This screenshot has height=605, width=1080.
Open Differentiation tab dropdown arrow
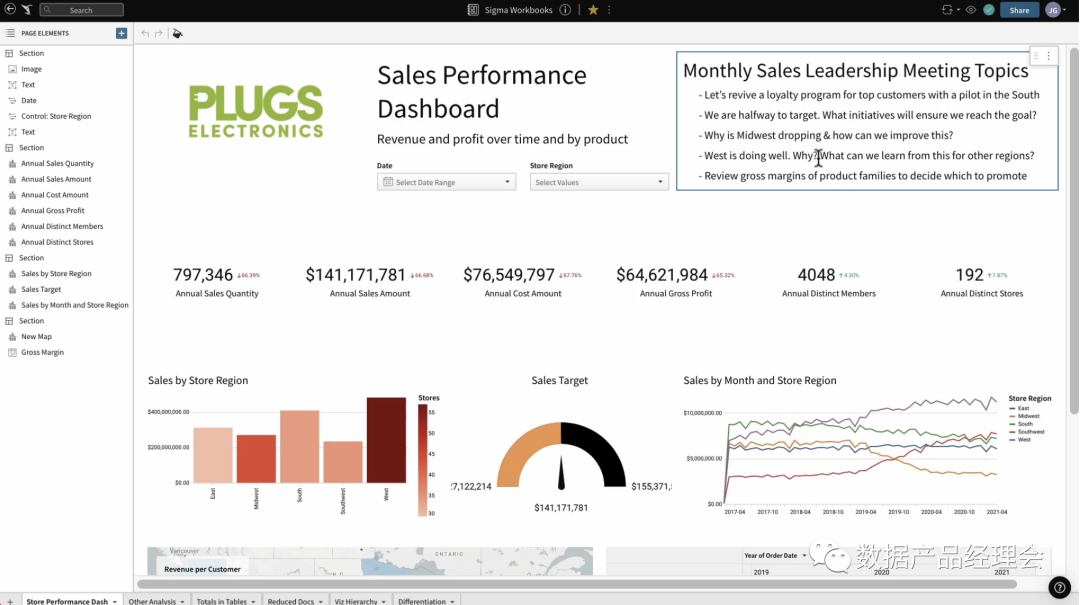point(453,602)
